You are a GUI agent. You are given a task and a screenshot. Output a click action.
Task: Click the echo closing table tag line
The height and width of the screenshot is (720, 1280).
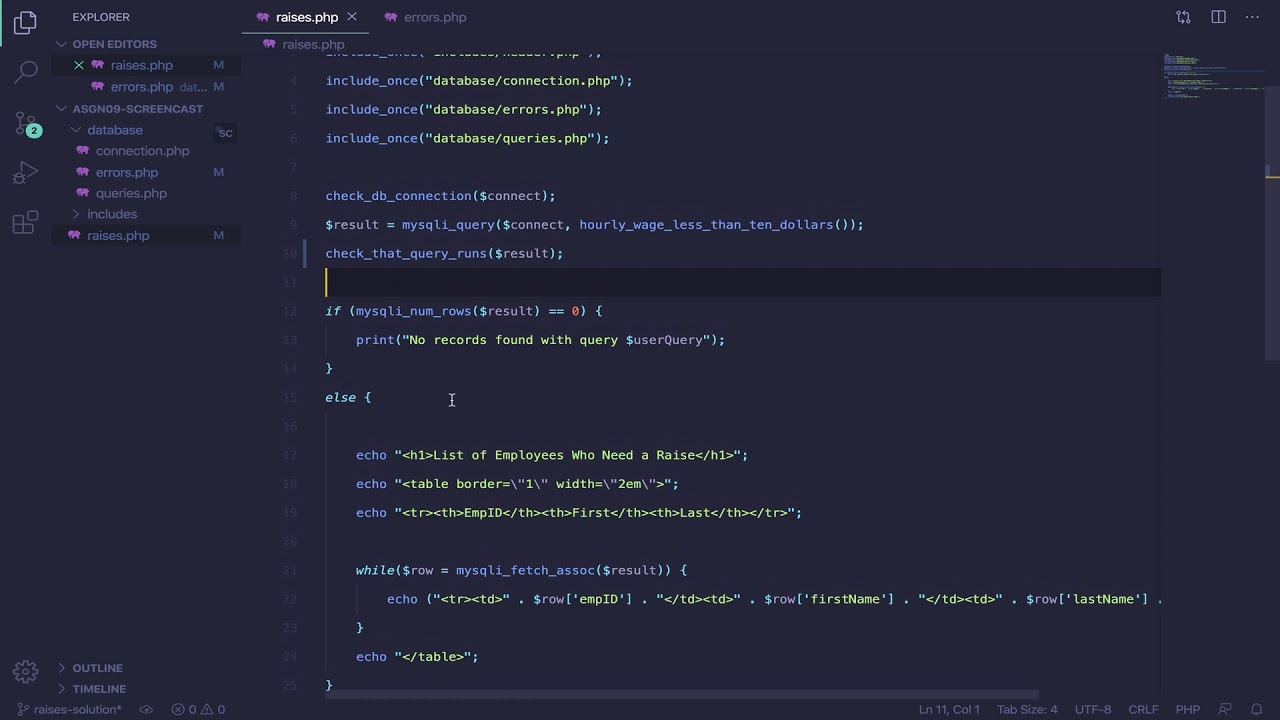[417, 657]
